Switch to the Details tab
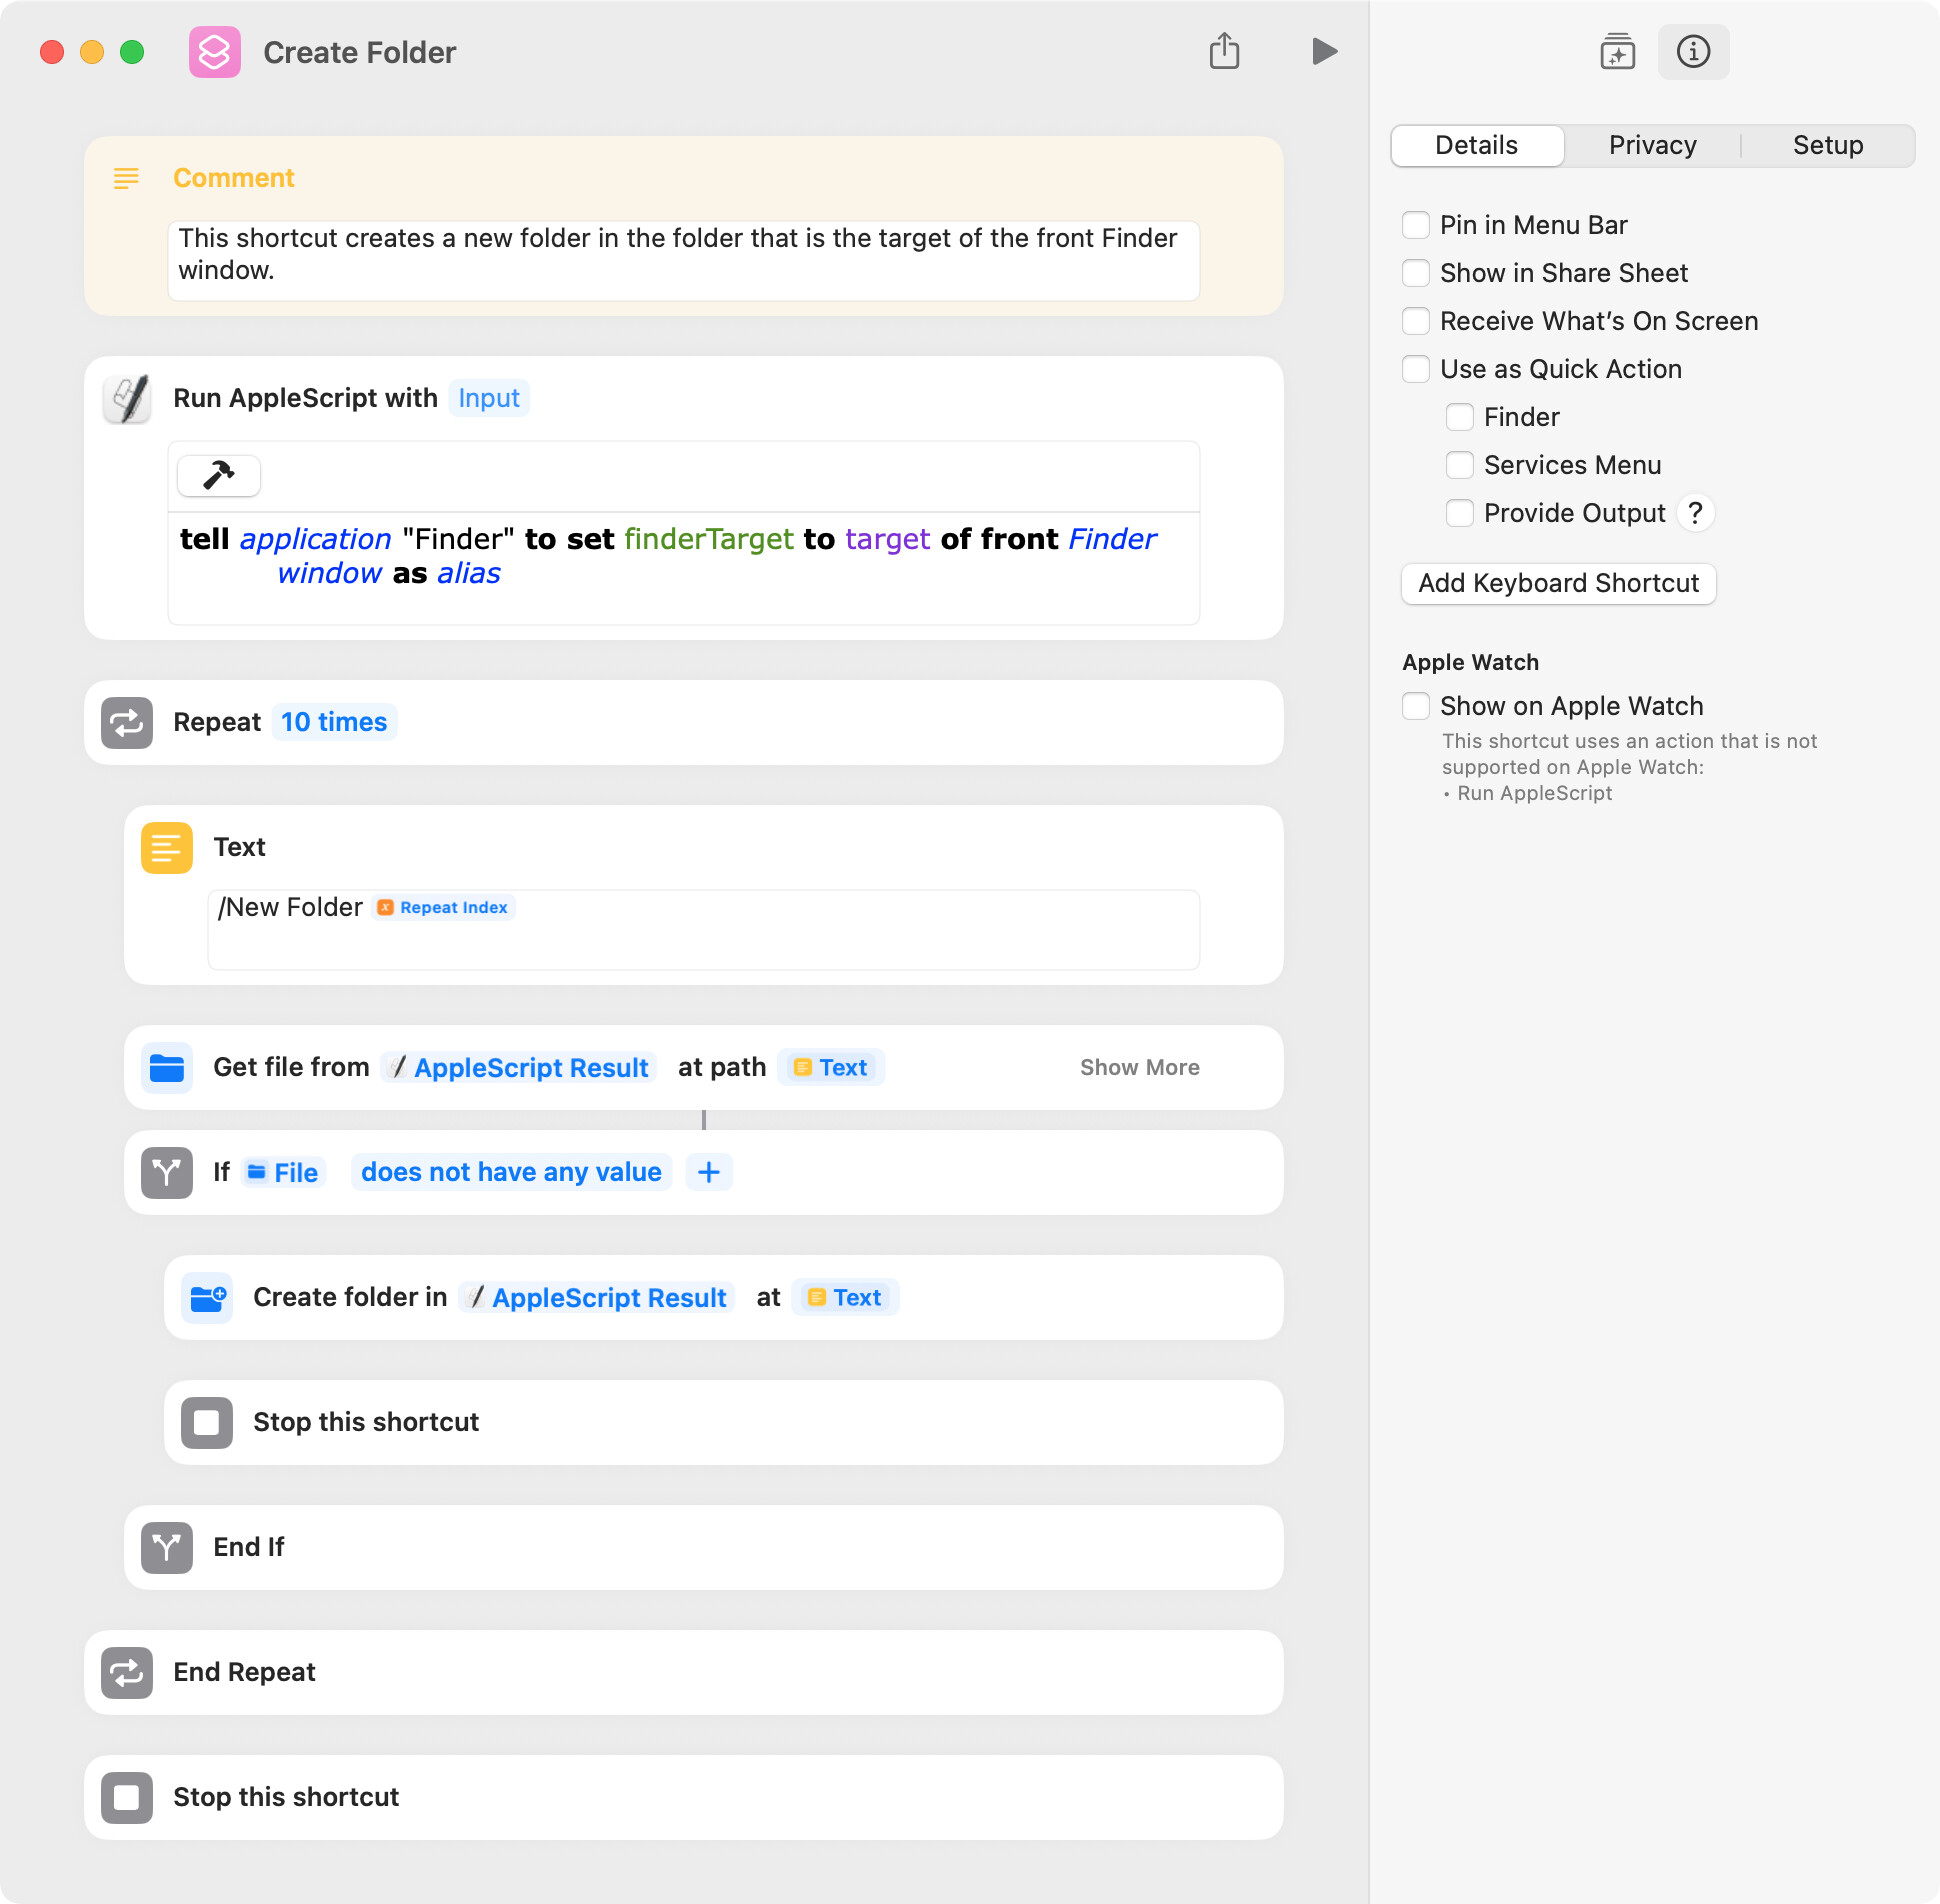Screen dimensions: 1940x1904 (1477, 145)
